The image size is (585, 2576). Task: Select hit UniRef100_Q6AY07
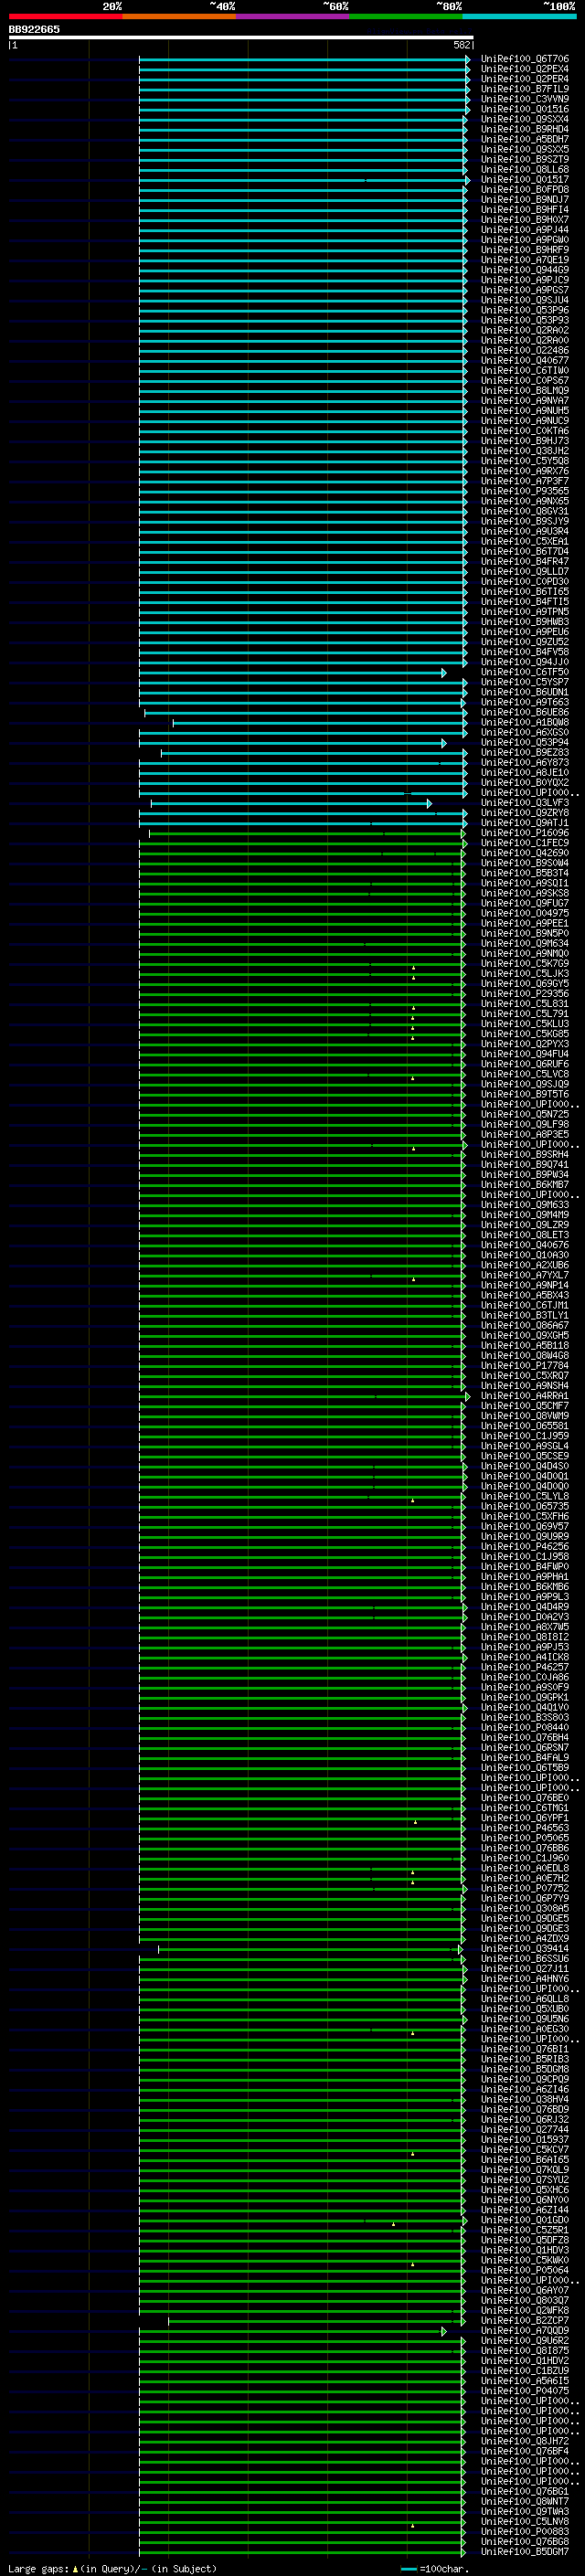pos(525,2290)
